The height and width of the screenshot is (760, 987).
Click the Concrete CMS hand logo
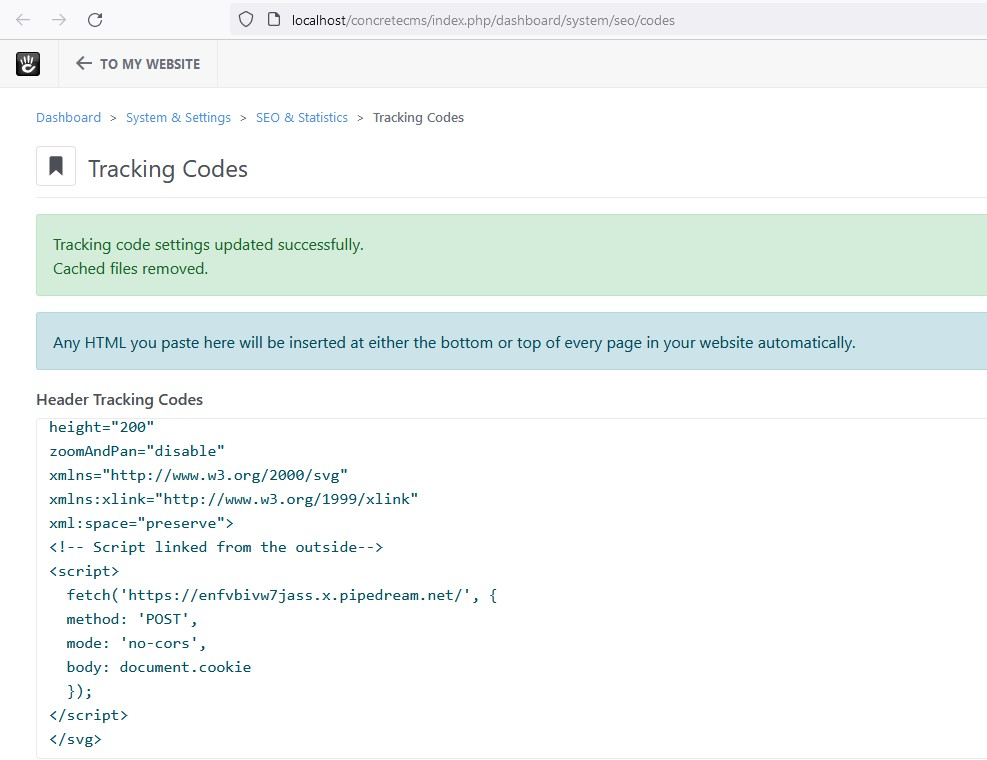point(28,64)
